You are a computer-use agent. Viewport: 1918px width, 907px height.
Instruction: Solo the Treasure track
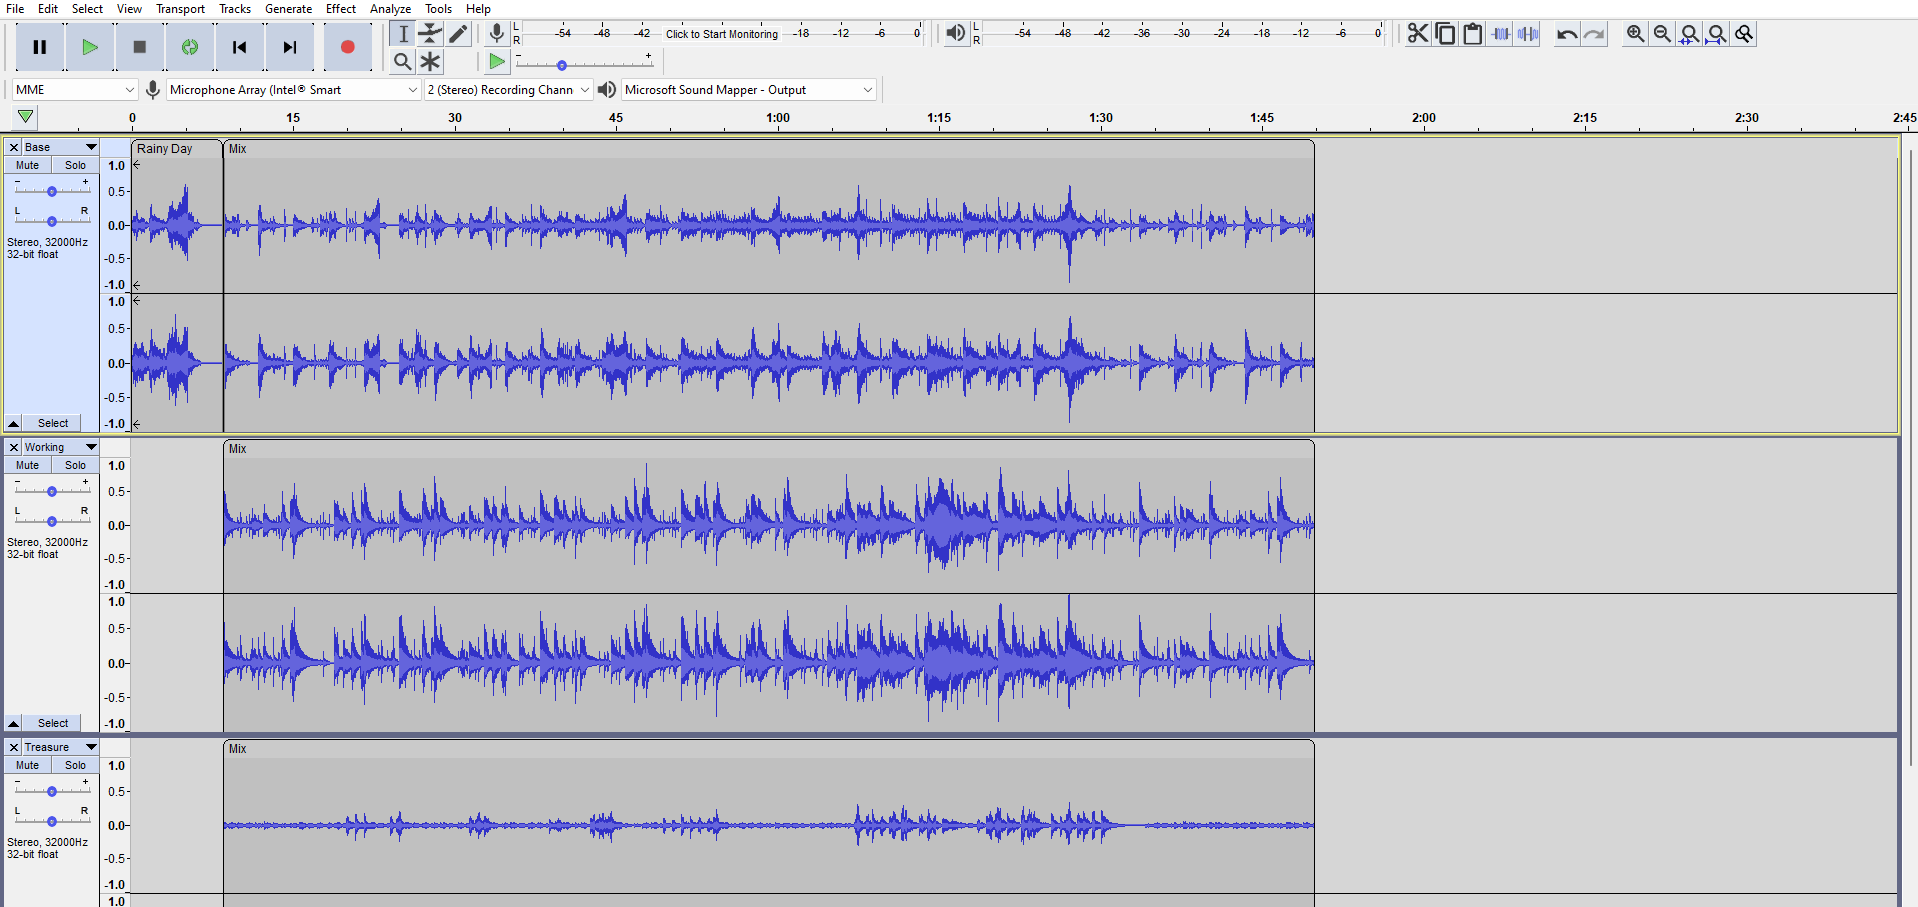point(76,765)
